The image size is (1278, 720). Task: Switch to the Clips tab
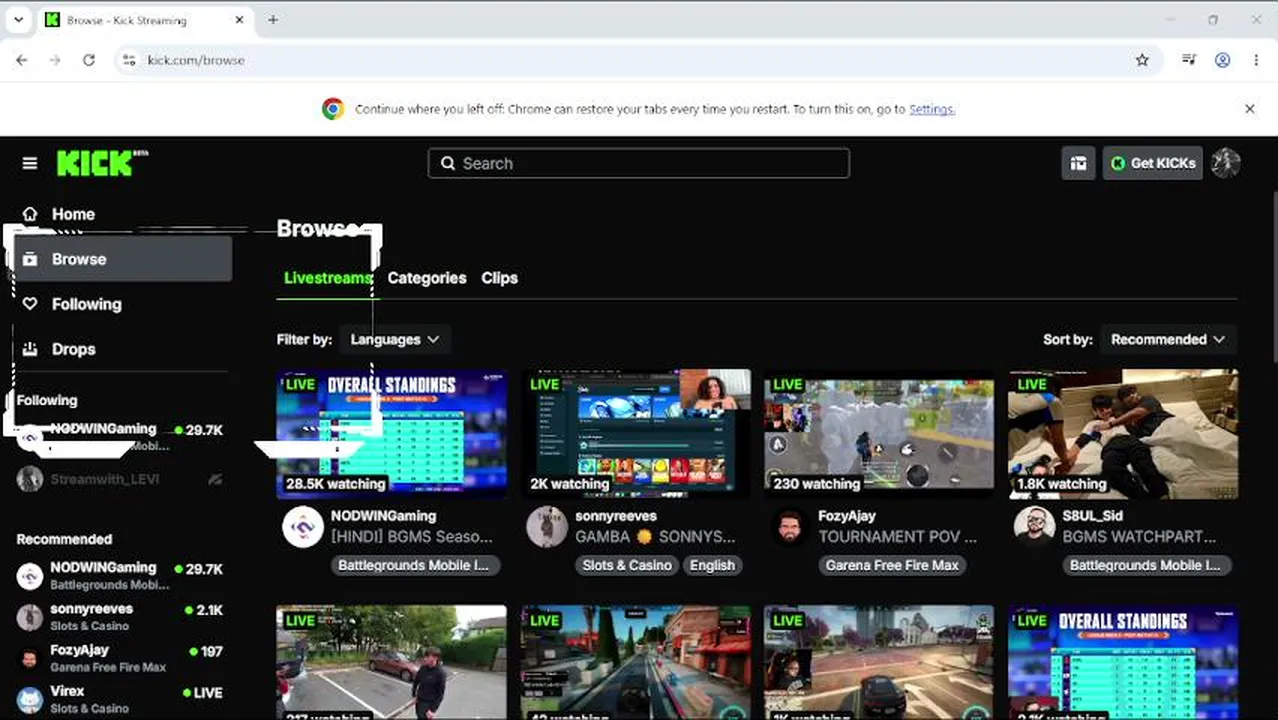point(499,278)
